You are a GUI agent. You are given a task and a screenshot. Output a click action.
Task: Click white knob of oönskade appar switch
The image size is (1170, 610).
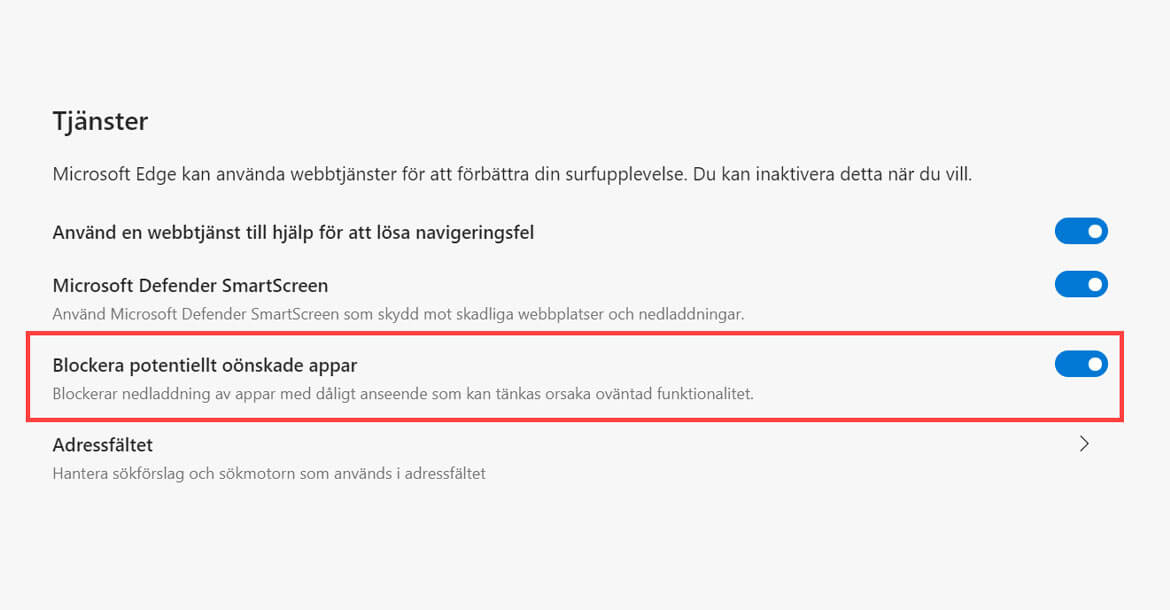coord(1095,364)
